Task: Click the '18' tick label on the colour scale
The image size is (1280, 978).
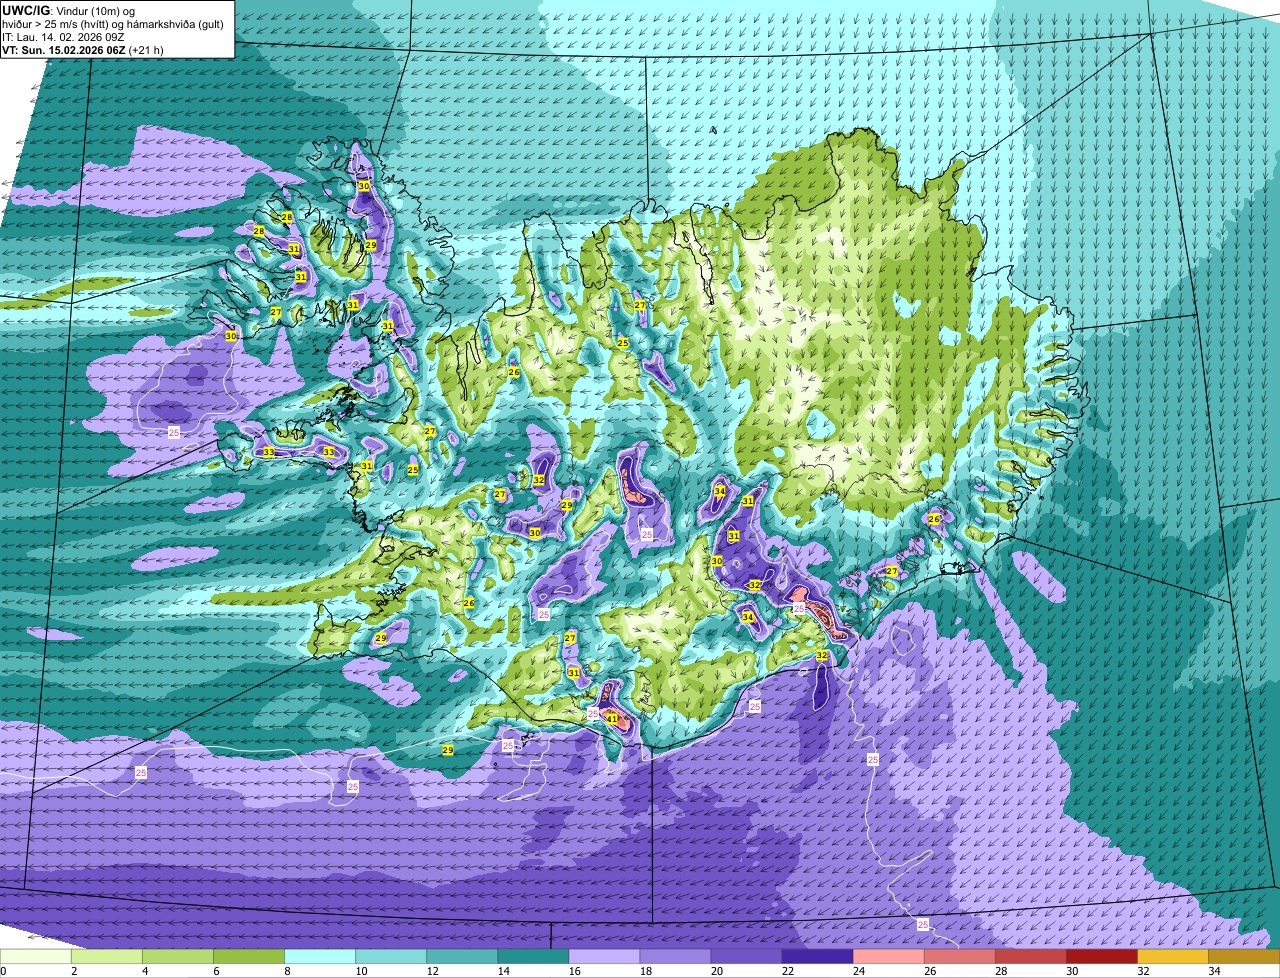Action: point(646,971)
